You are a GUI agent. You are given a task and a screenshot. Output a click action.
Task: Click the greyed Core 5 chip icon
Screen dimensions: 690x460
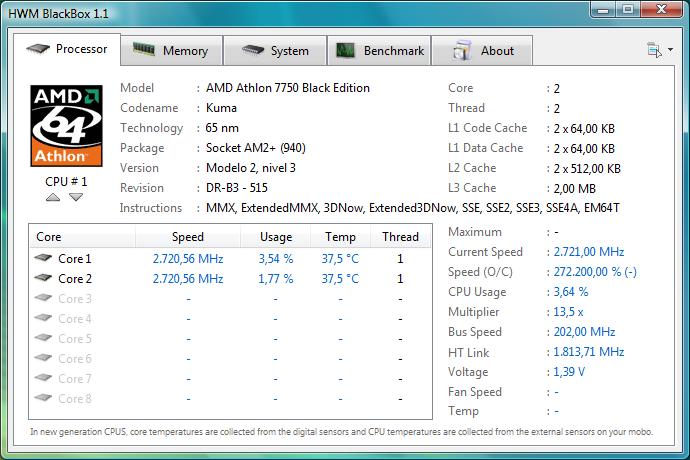44,338
